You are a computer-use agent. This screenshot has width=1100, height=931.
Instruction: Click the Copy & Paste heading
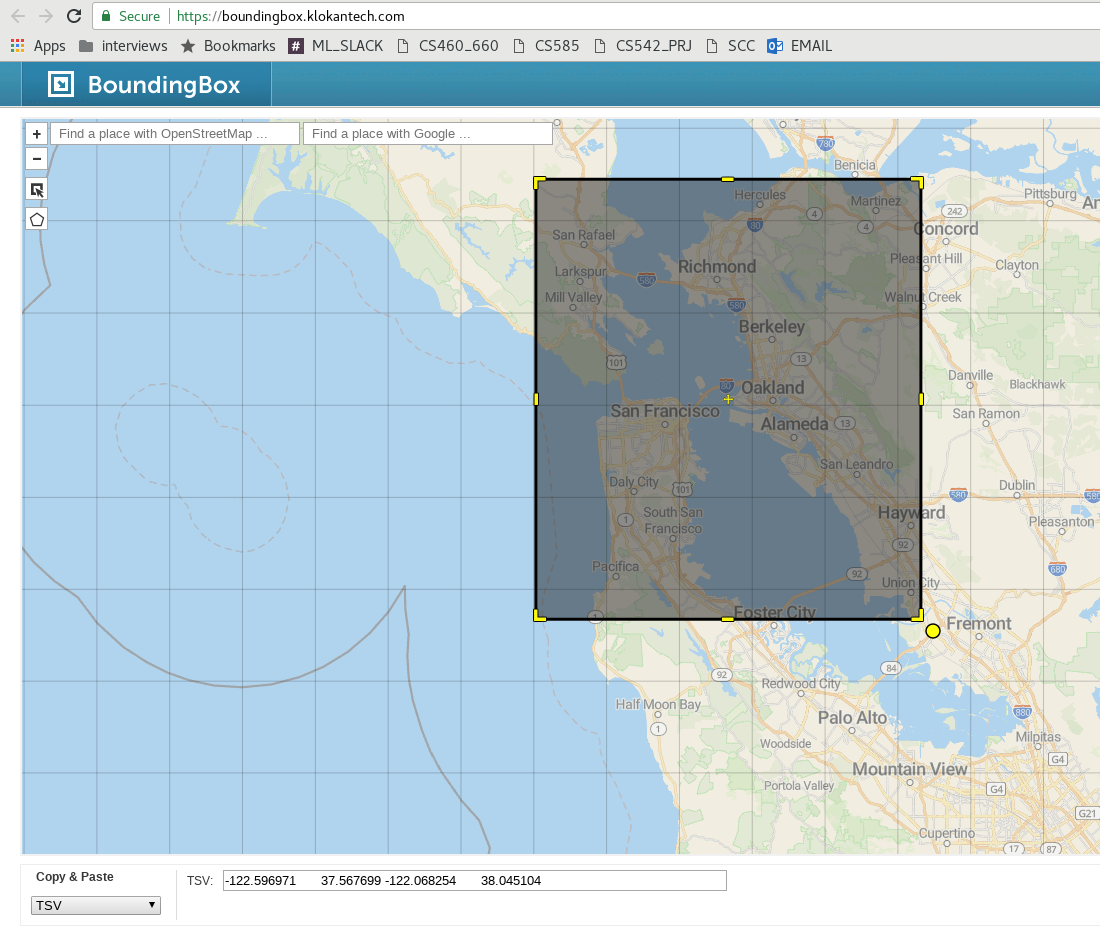tap(74, 876)
